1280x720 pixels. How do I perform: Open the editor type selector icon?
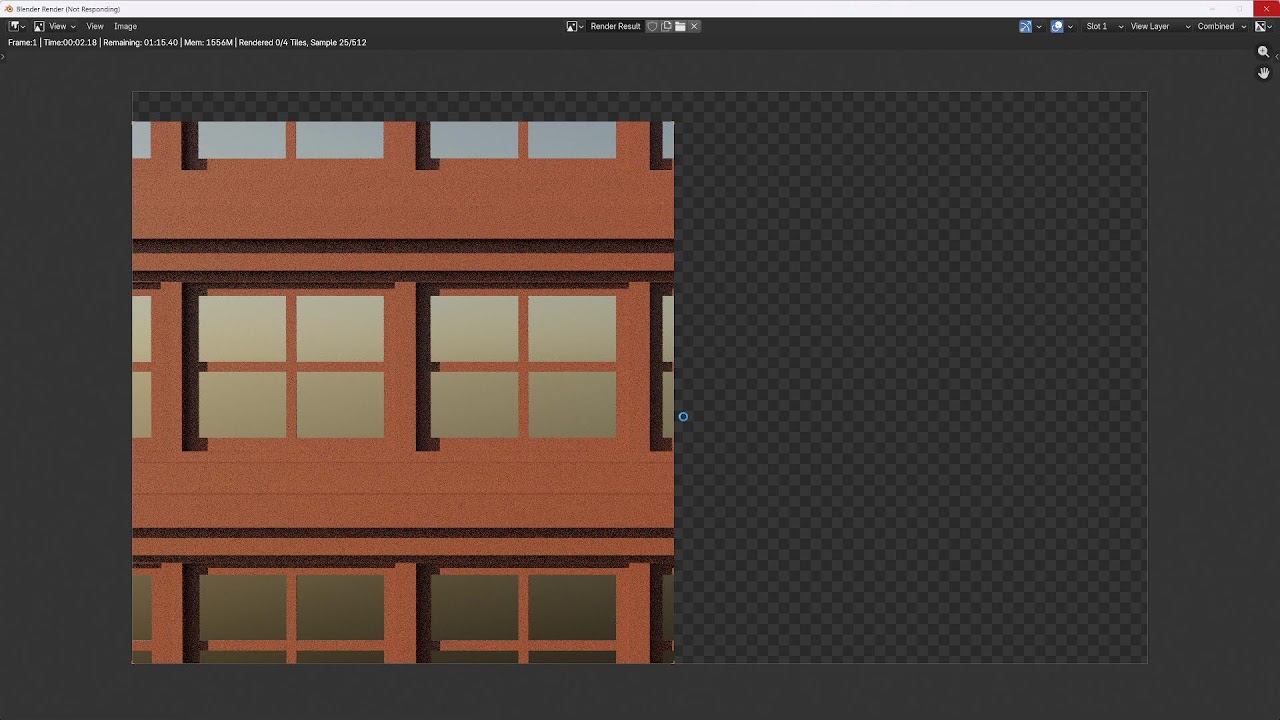17,26
